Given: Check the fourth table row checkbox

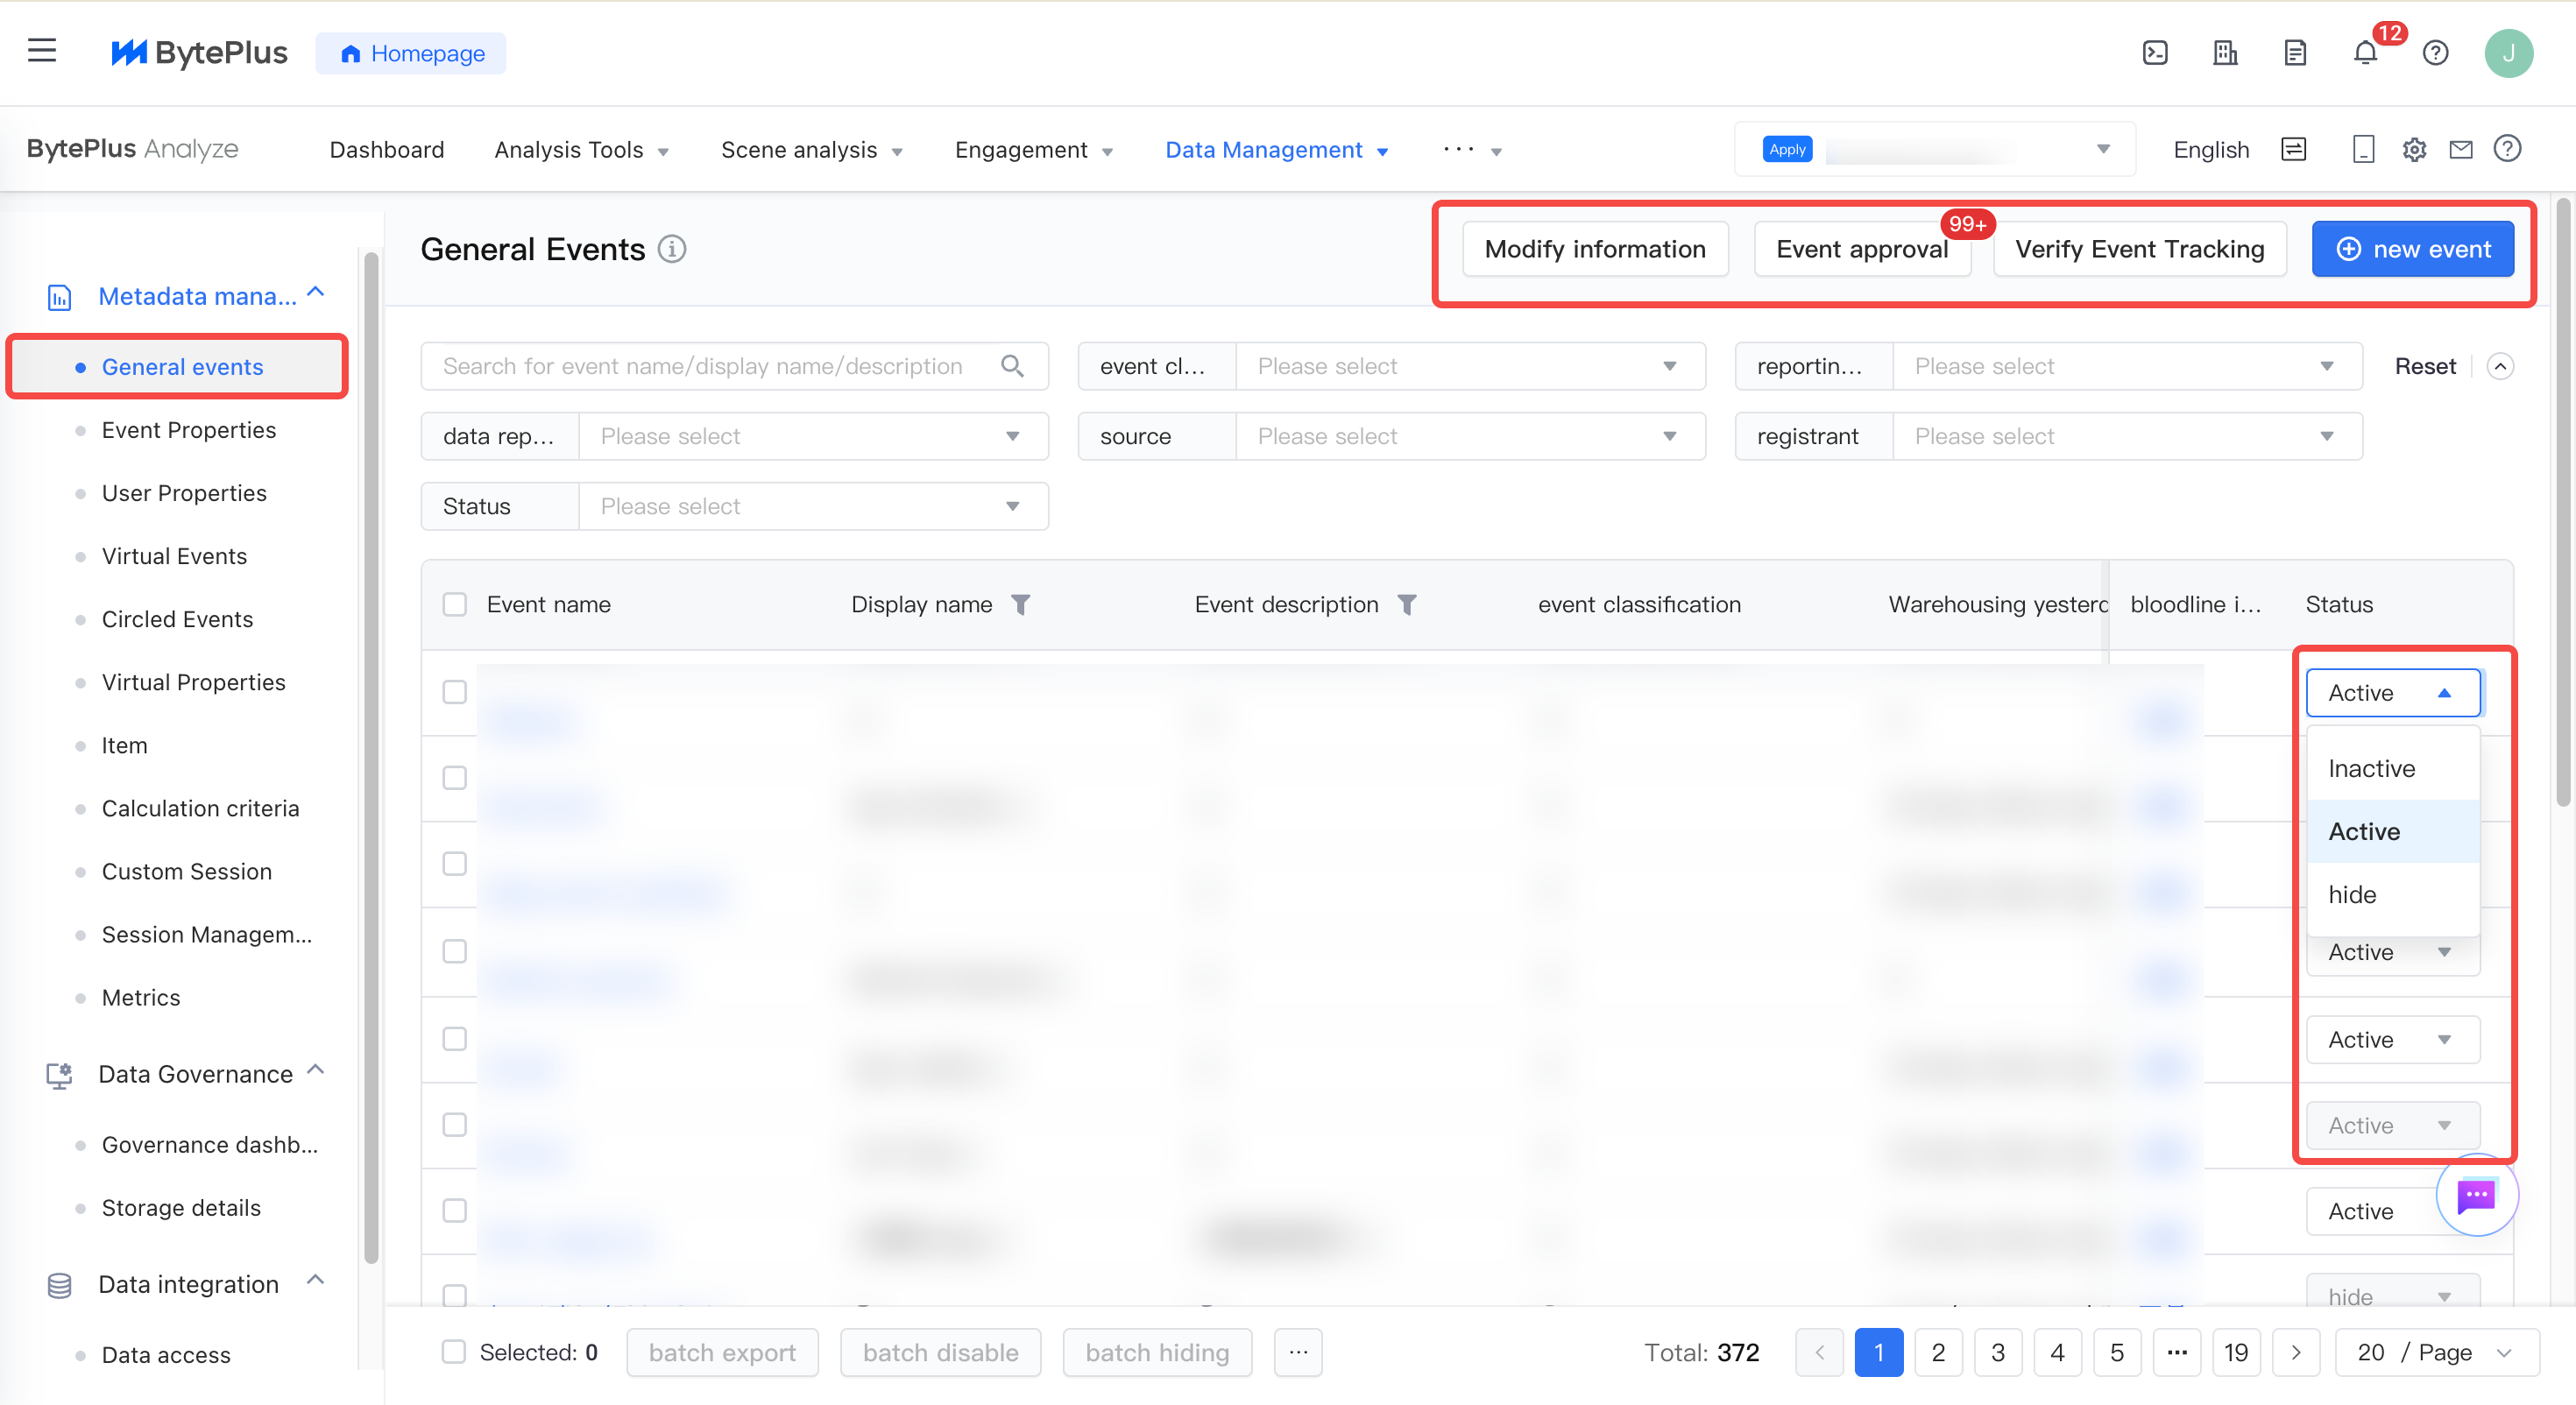Looking at the screenshot, I should [x=455, y=951].
